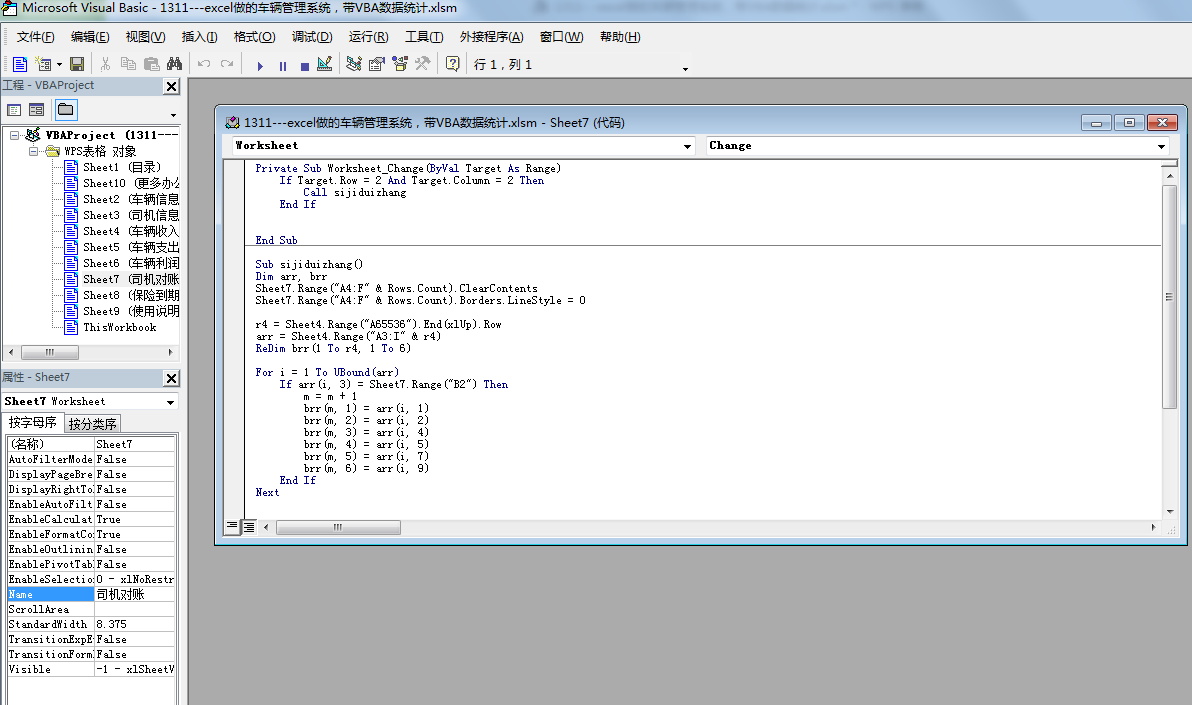Open the Change procedure dropdown
1192x705 pixels.
(x=1161, y=146)
